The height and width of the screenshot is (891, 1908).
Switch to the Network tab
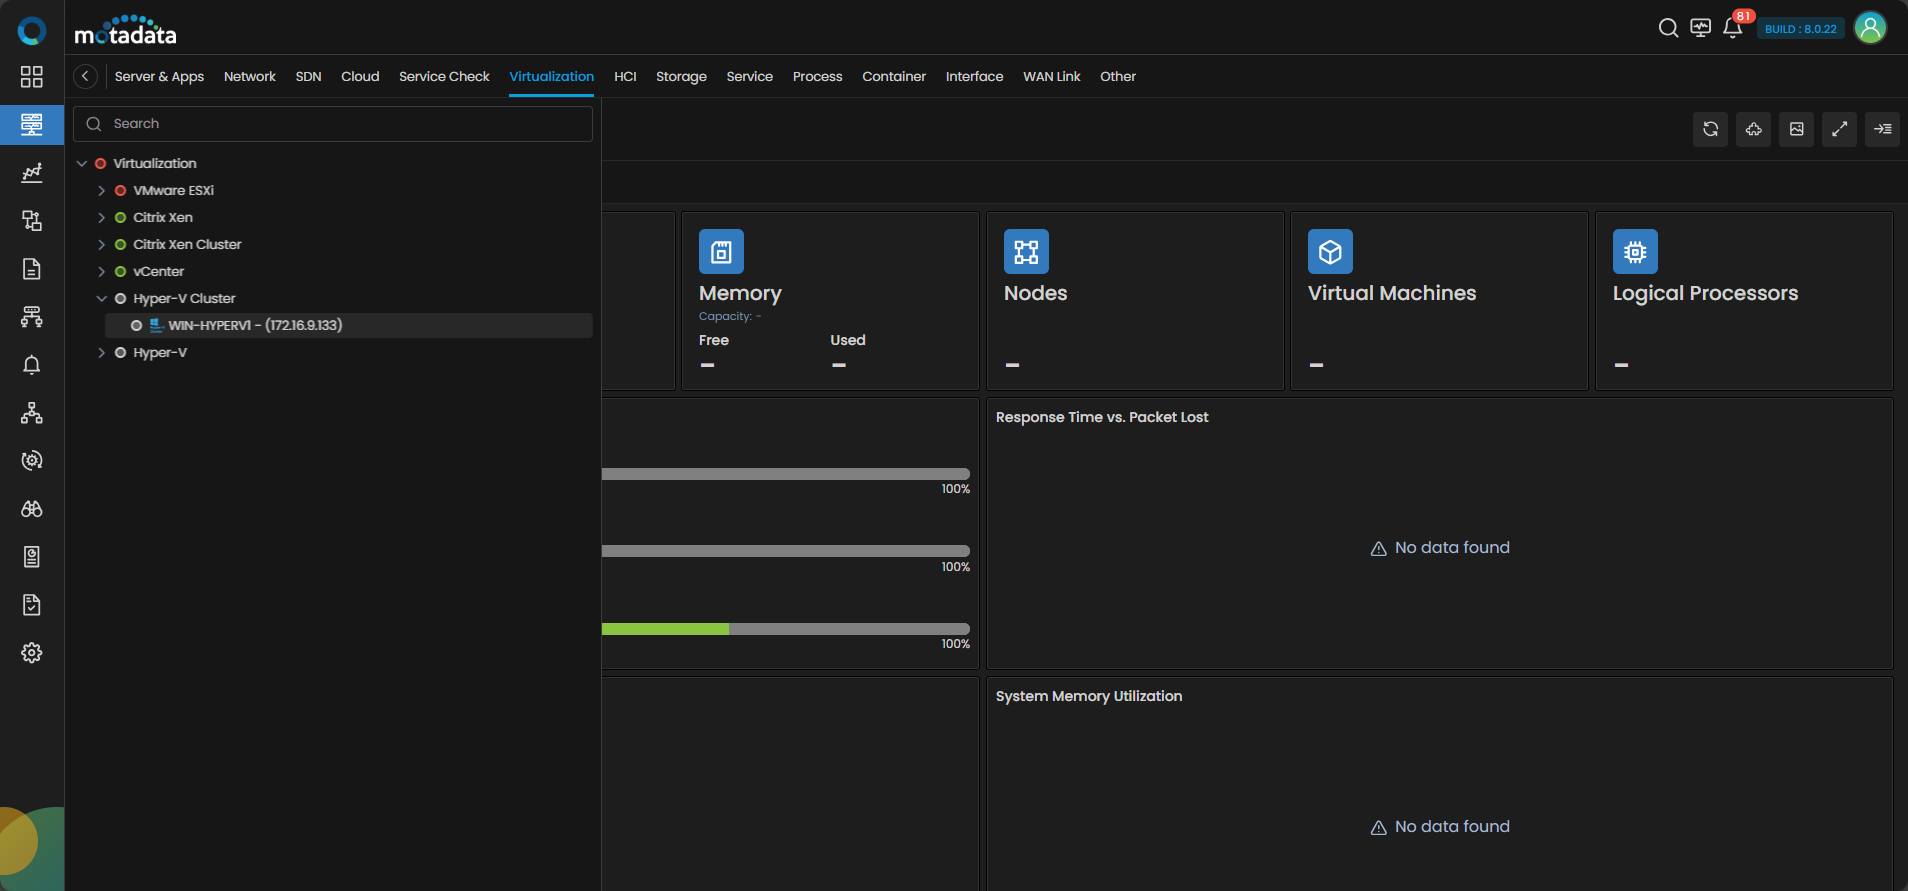[x=249, y=77]
